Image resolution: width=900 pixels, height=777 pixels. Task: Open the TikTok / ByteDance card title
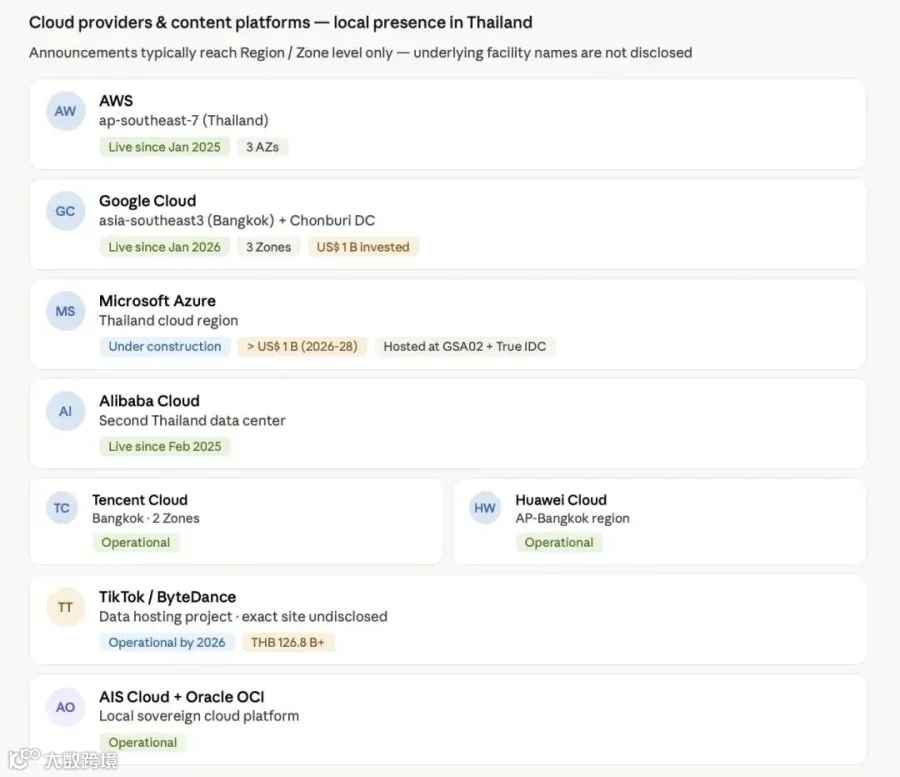point(168,597)
